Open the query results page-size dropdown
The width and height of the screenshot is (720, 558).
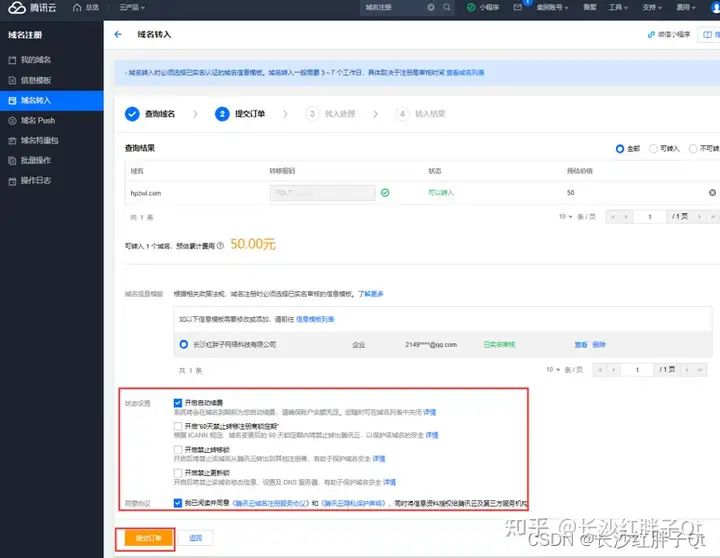click(565, 216)
